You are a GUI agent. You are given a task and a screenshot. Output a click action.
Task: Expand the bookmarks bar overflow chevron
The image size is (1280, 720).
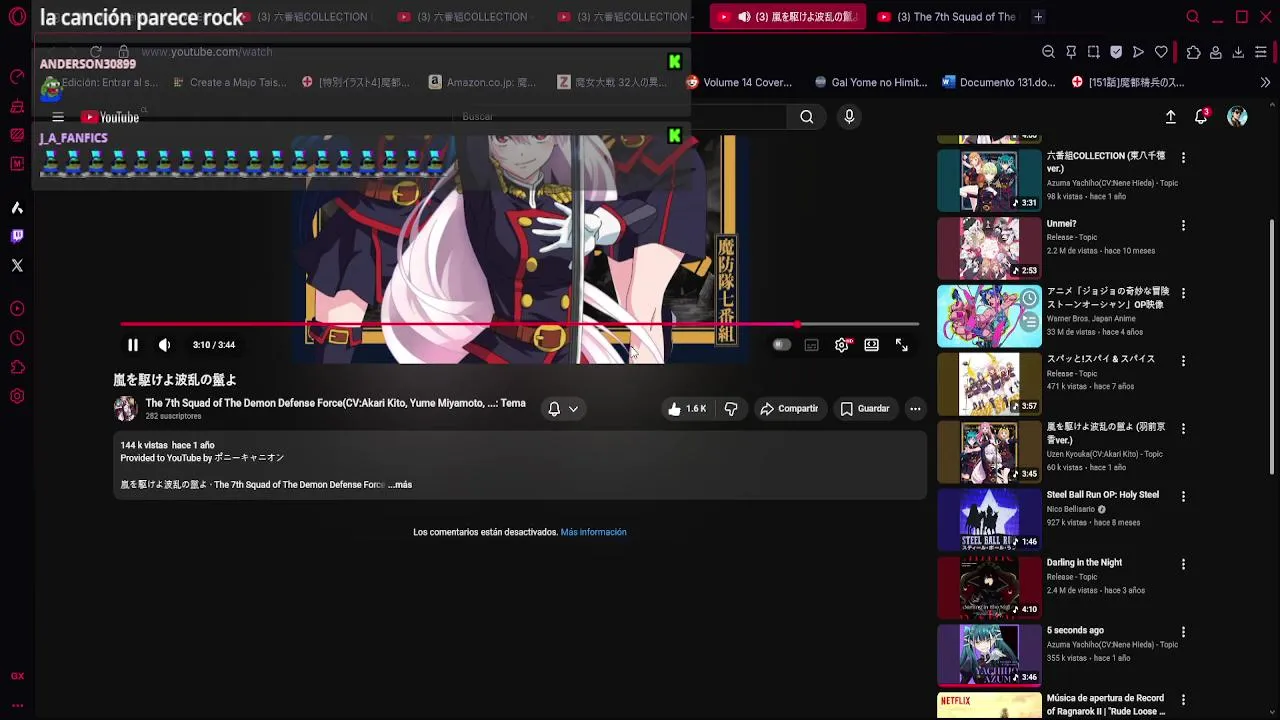(1265, 83)
